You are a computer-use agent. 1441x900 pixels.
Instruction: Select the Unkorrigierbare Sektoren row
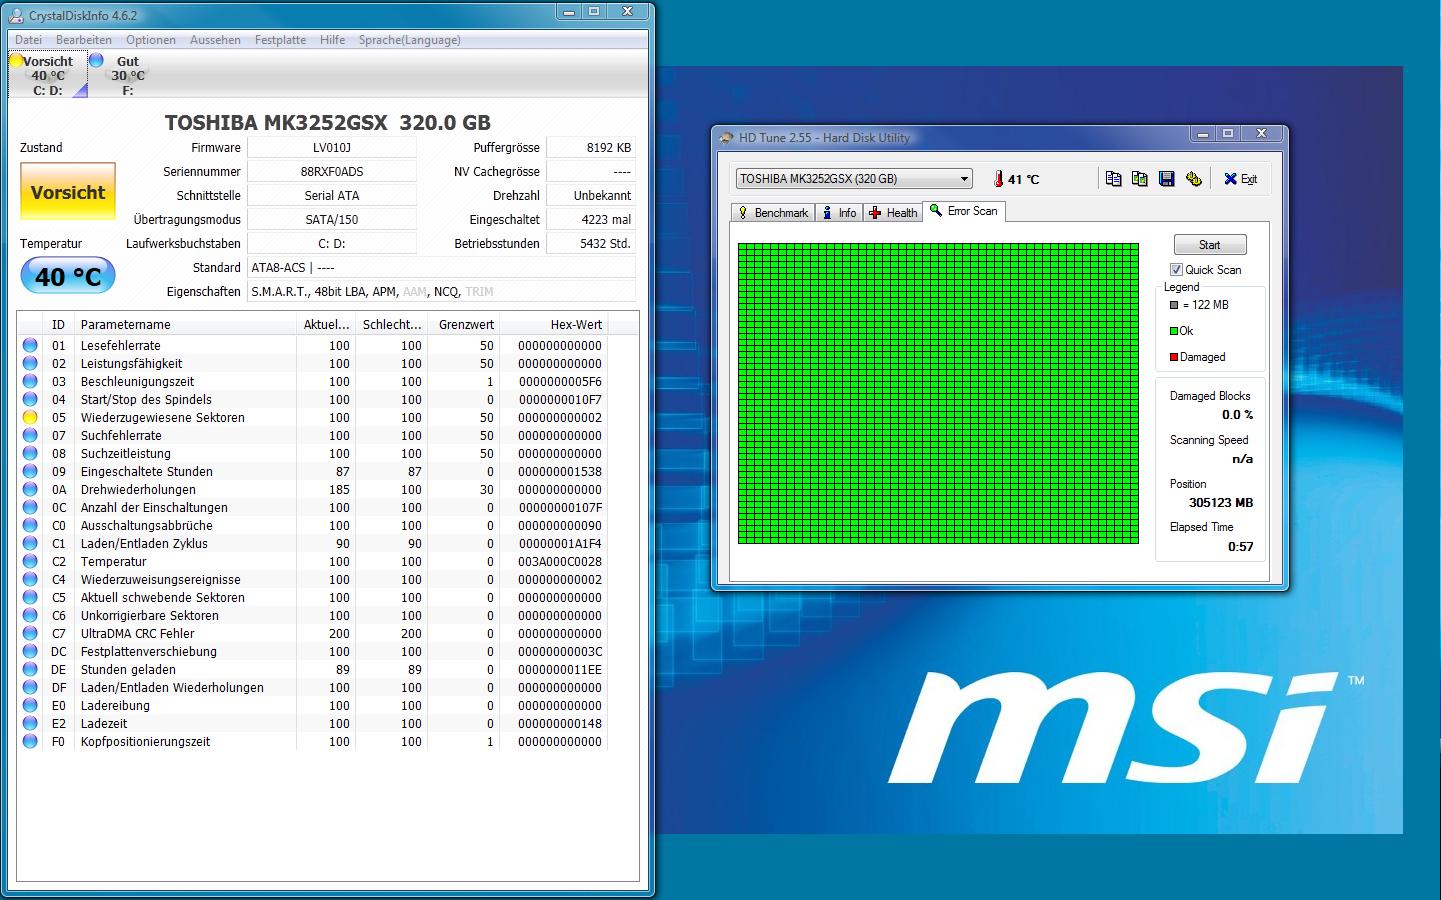pyautogui.click(x=312, y=615)
